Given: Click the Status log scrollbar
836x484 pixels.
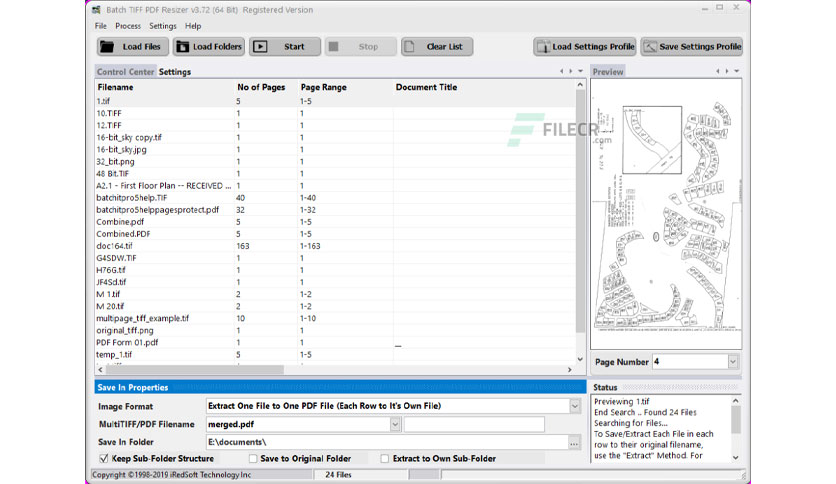Looking at the screenshot, I should tap(736, 420).
